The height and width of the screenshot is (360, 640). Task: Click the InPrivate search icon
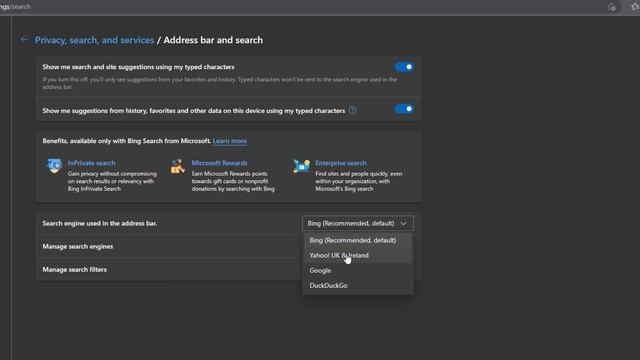[x=54, y=166]
